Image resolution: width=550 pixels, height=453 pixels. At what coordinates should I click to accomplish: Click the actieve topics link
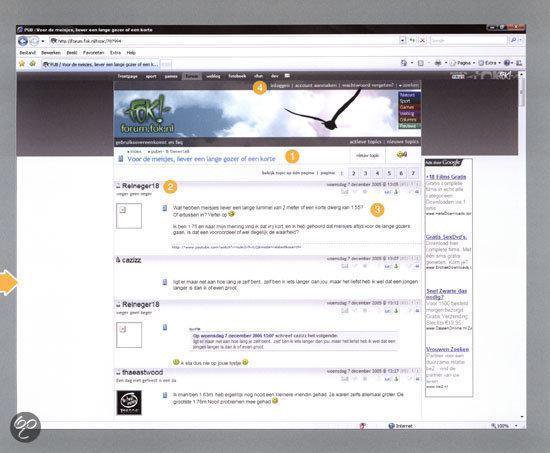tap(365, 142)
